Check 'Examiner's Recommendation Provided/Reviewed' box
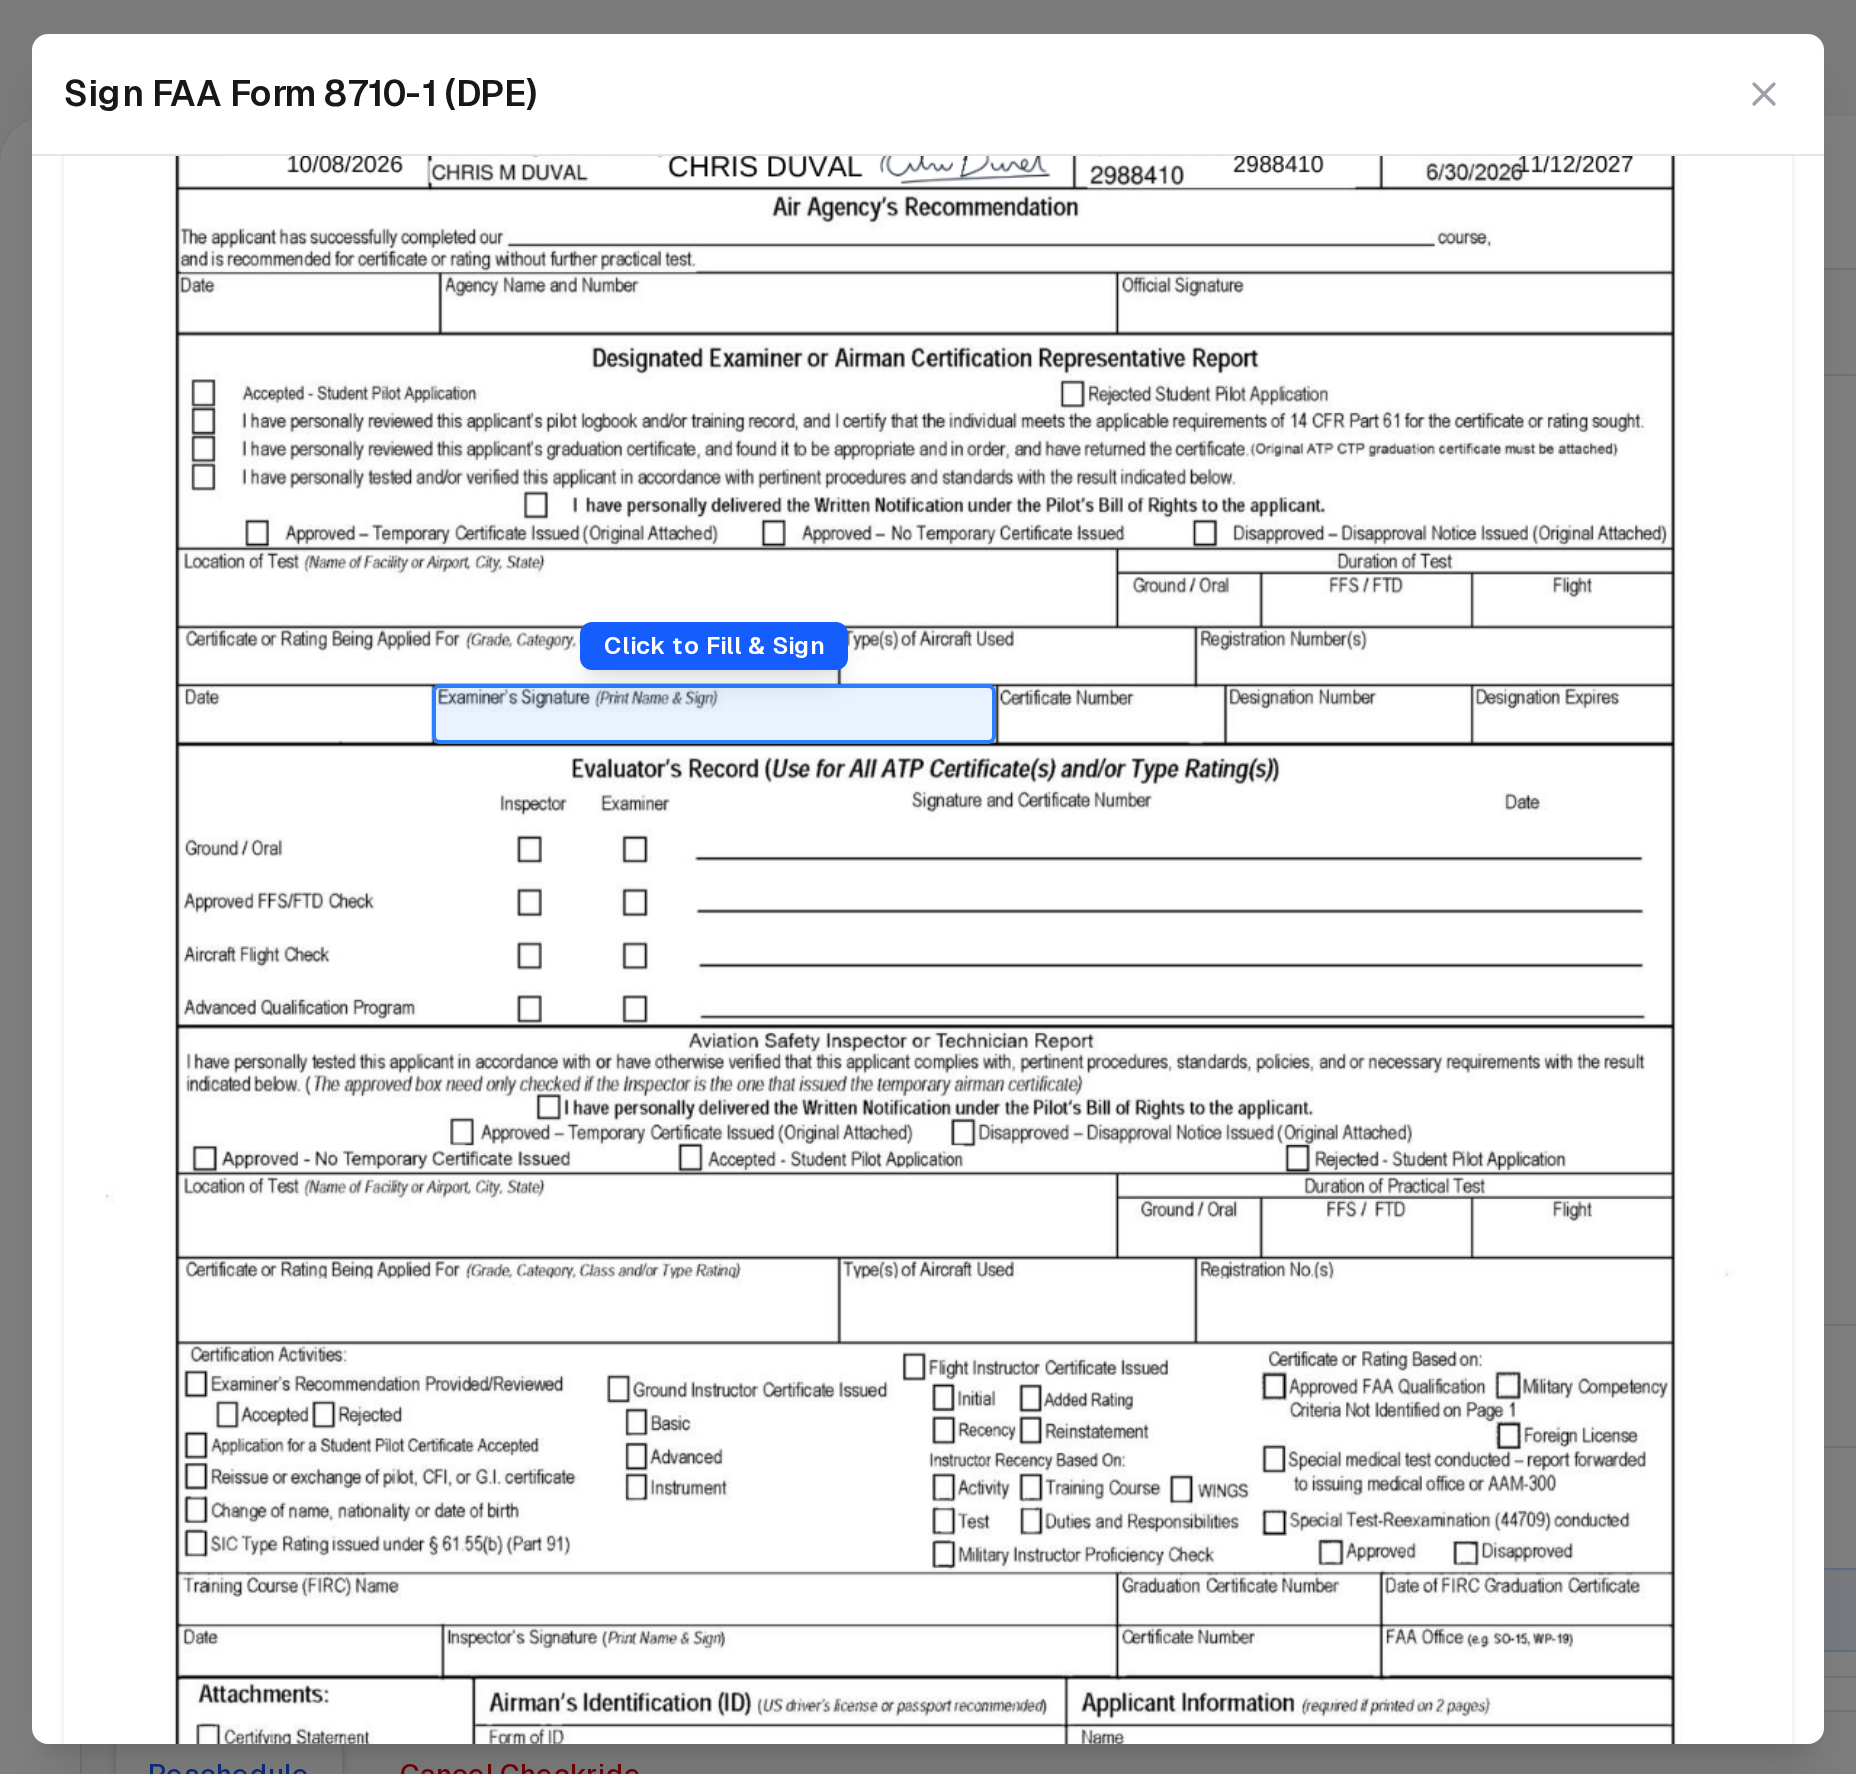The height and width of the screenshot is (1774, 1856). 197,1384
